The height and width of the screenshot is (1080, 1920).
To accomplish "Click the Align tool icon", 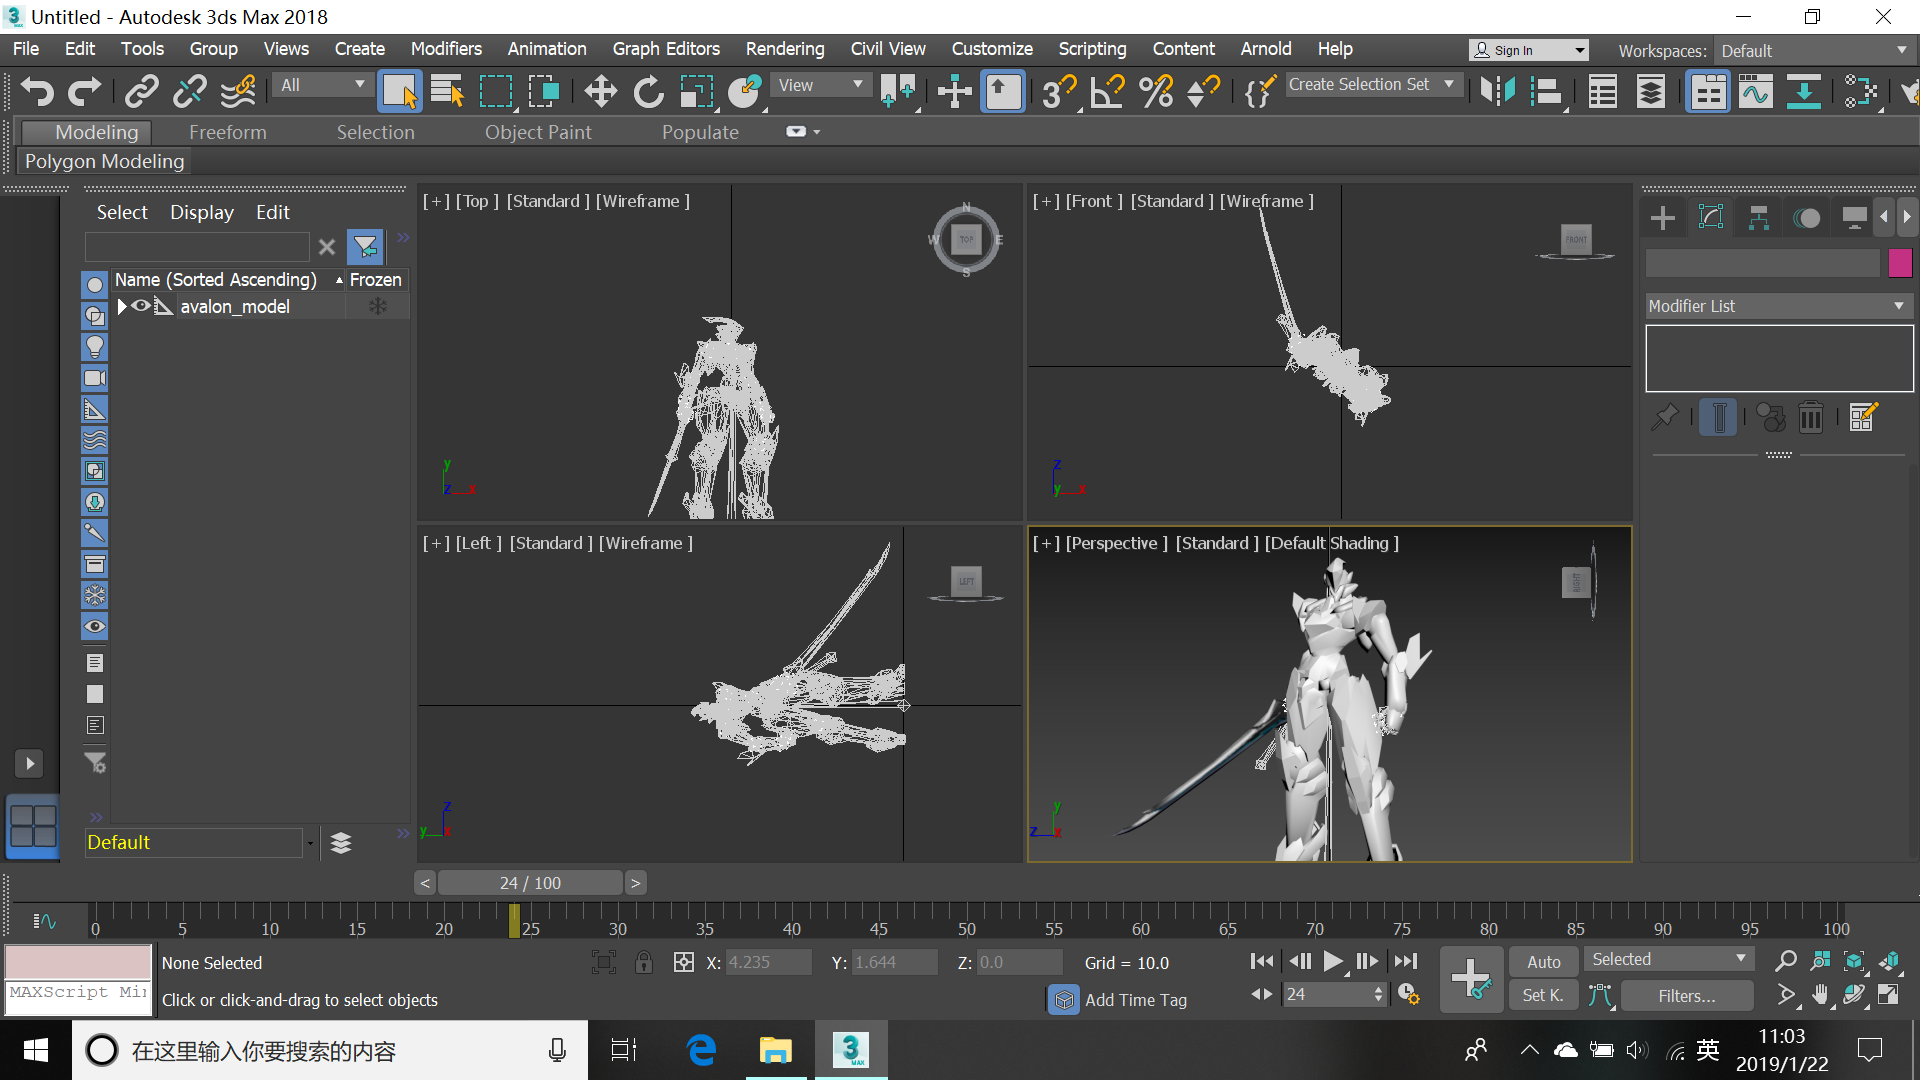I will coord(1547,91).
